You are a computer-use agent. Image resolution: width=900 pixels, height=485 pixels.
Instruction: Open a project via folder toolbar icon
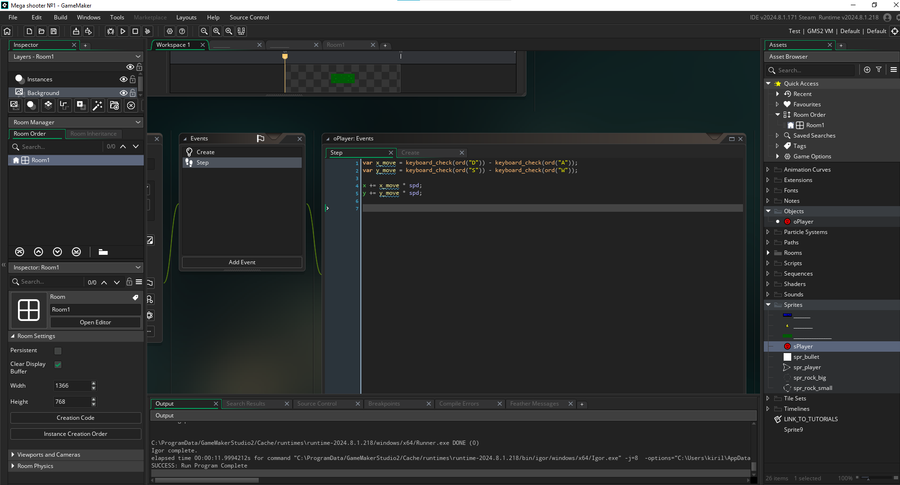[41, 31]
